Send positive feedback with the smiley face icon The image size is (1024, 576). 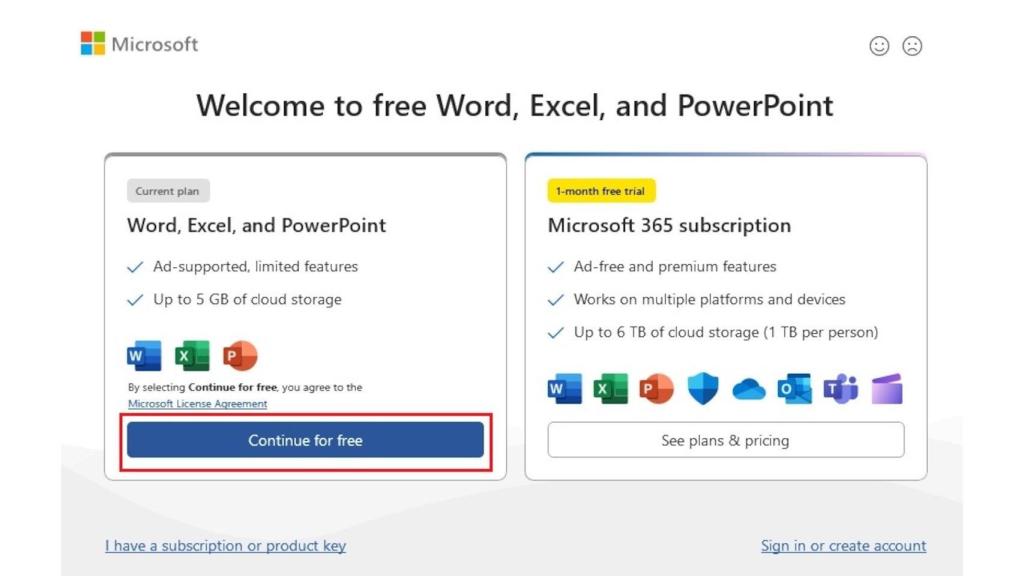point(879,46)
